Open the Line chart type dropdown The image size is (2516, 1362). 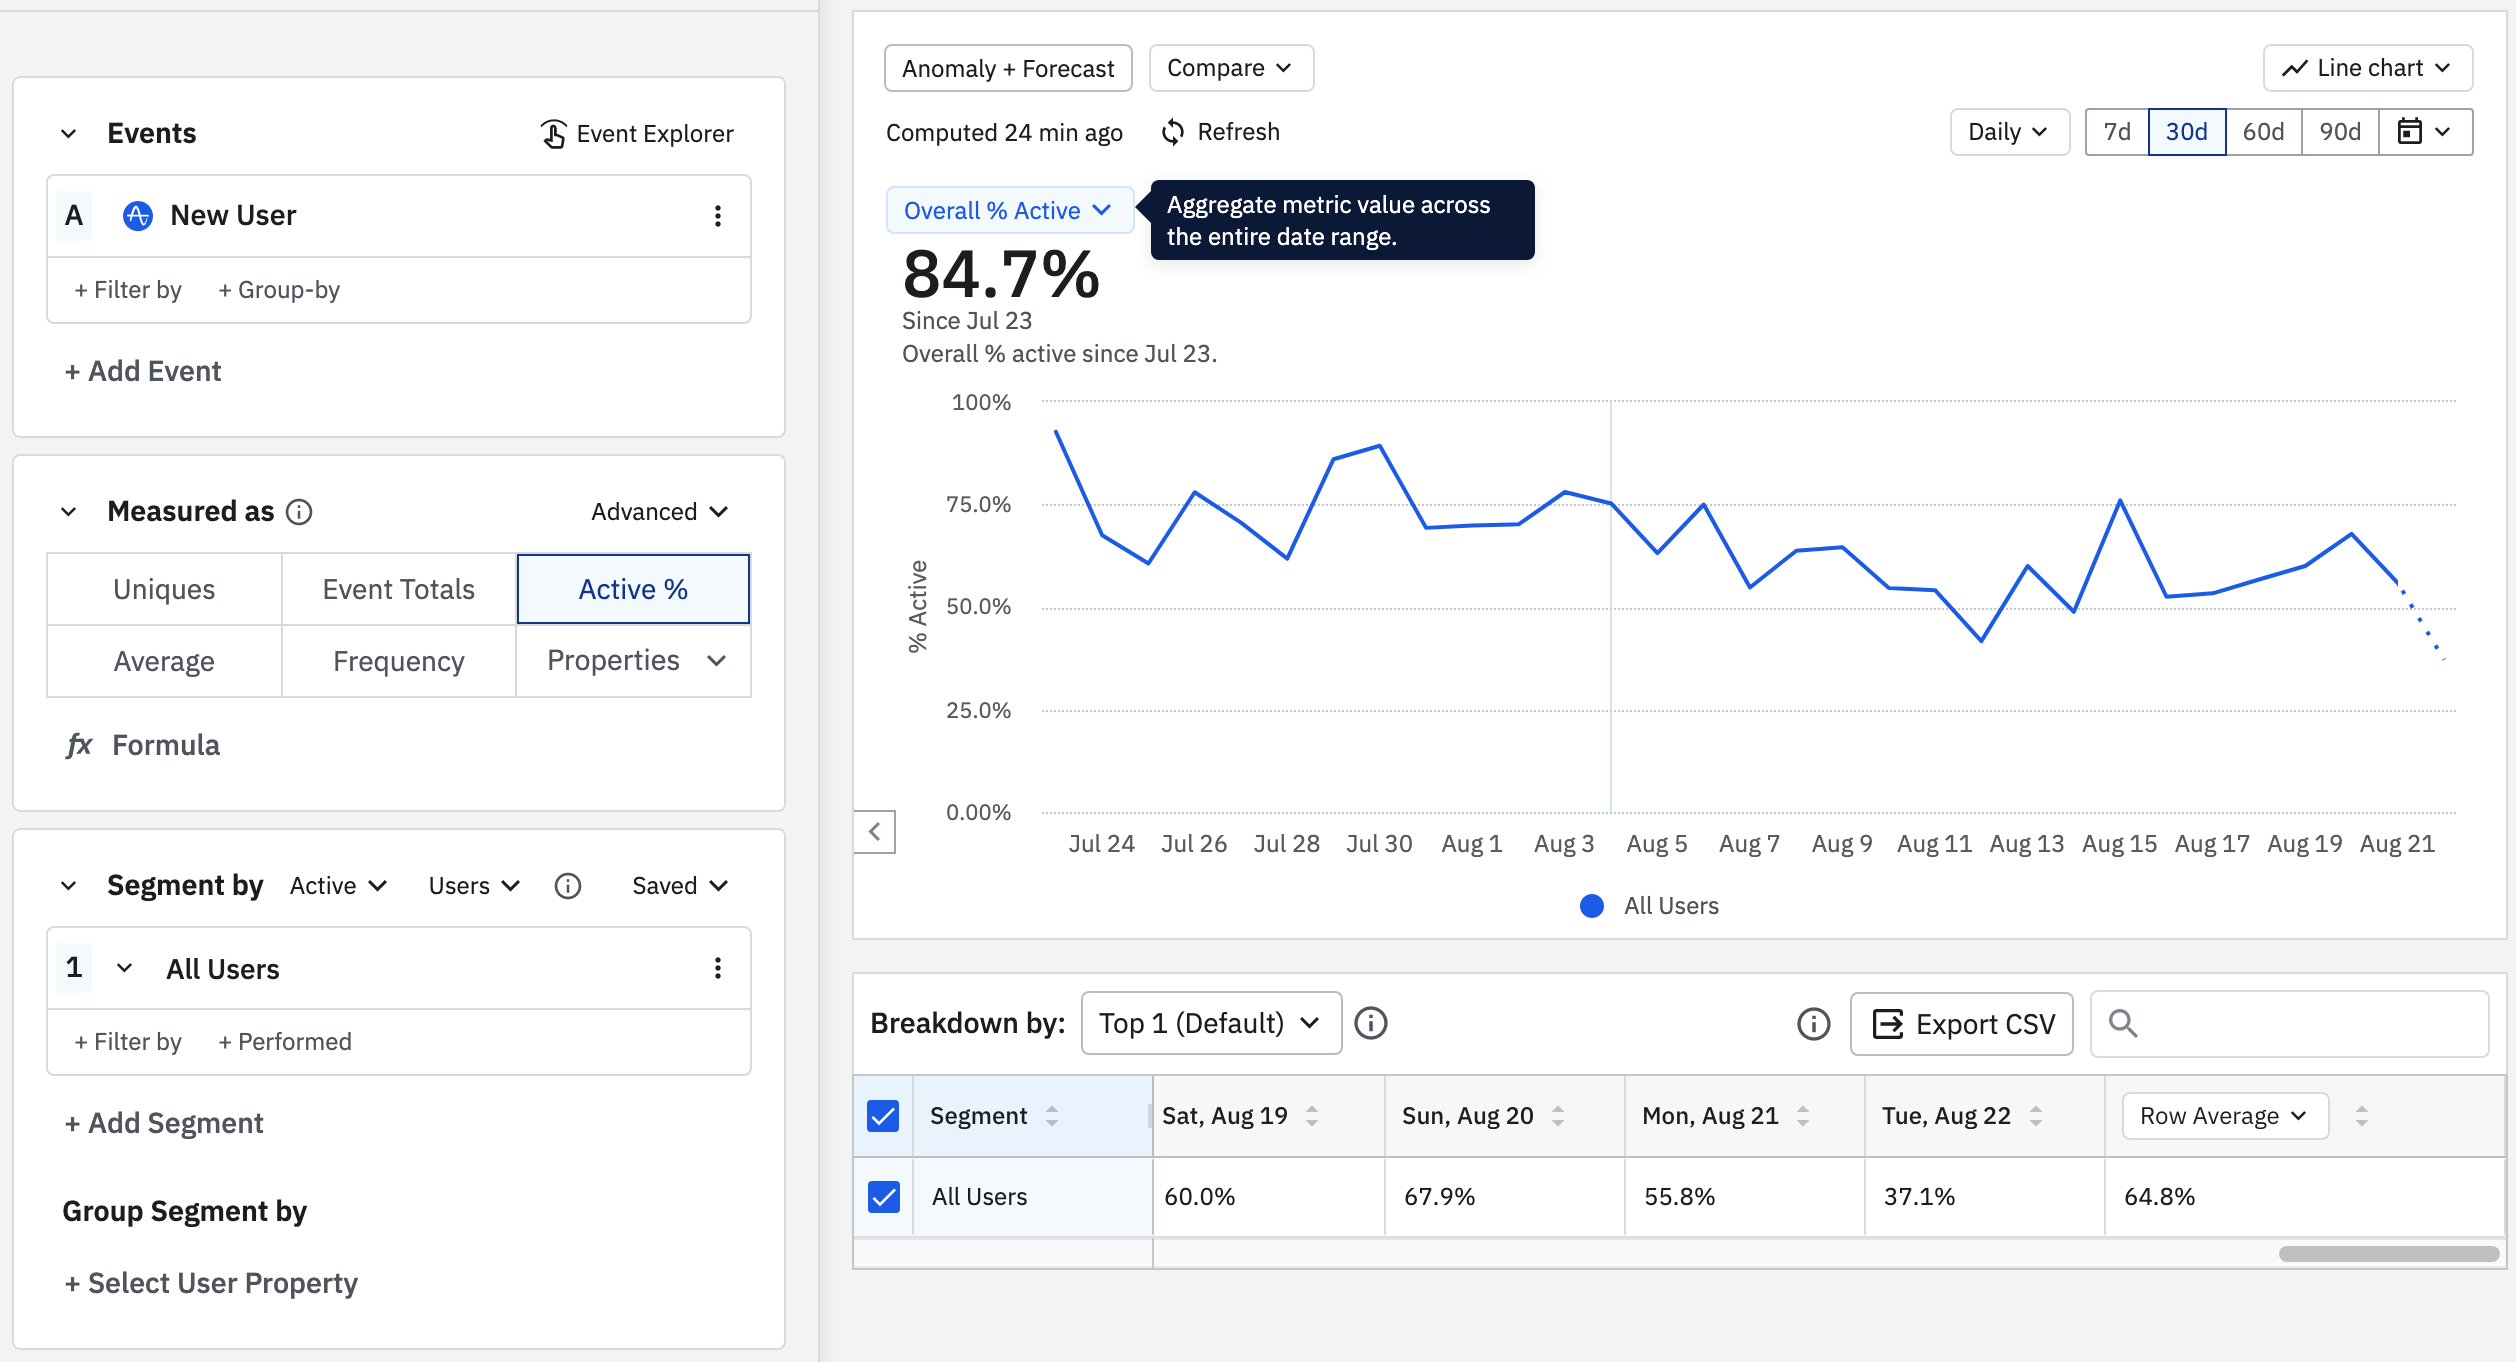pyautogui.click(x=2367, y=68)
